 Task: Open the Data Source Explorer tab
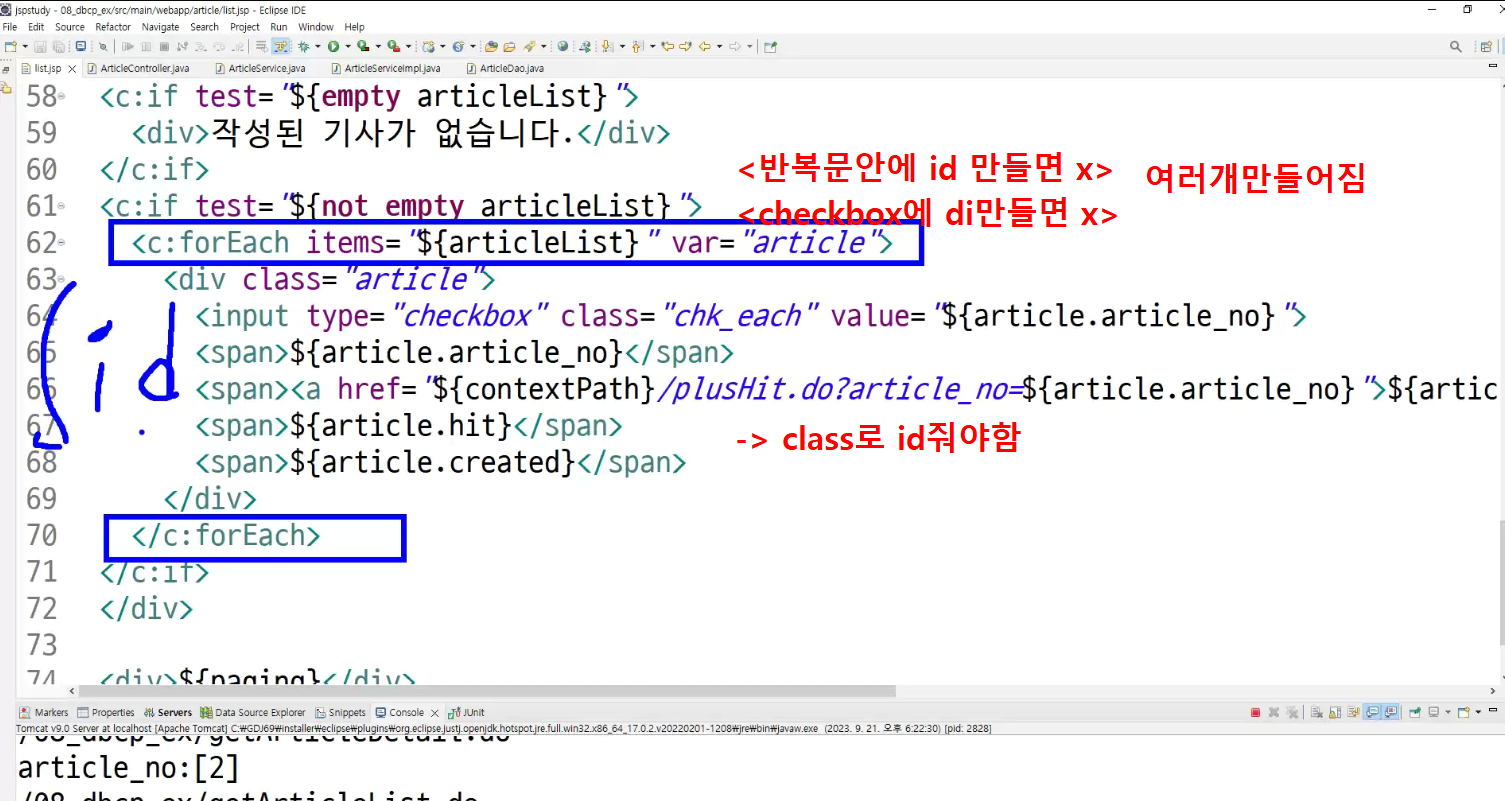(253, 712)
